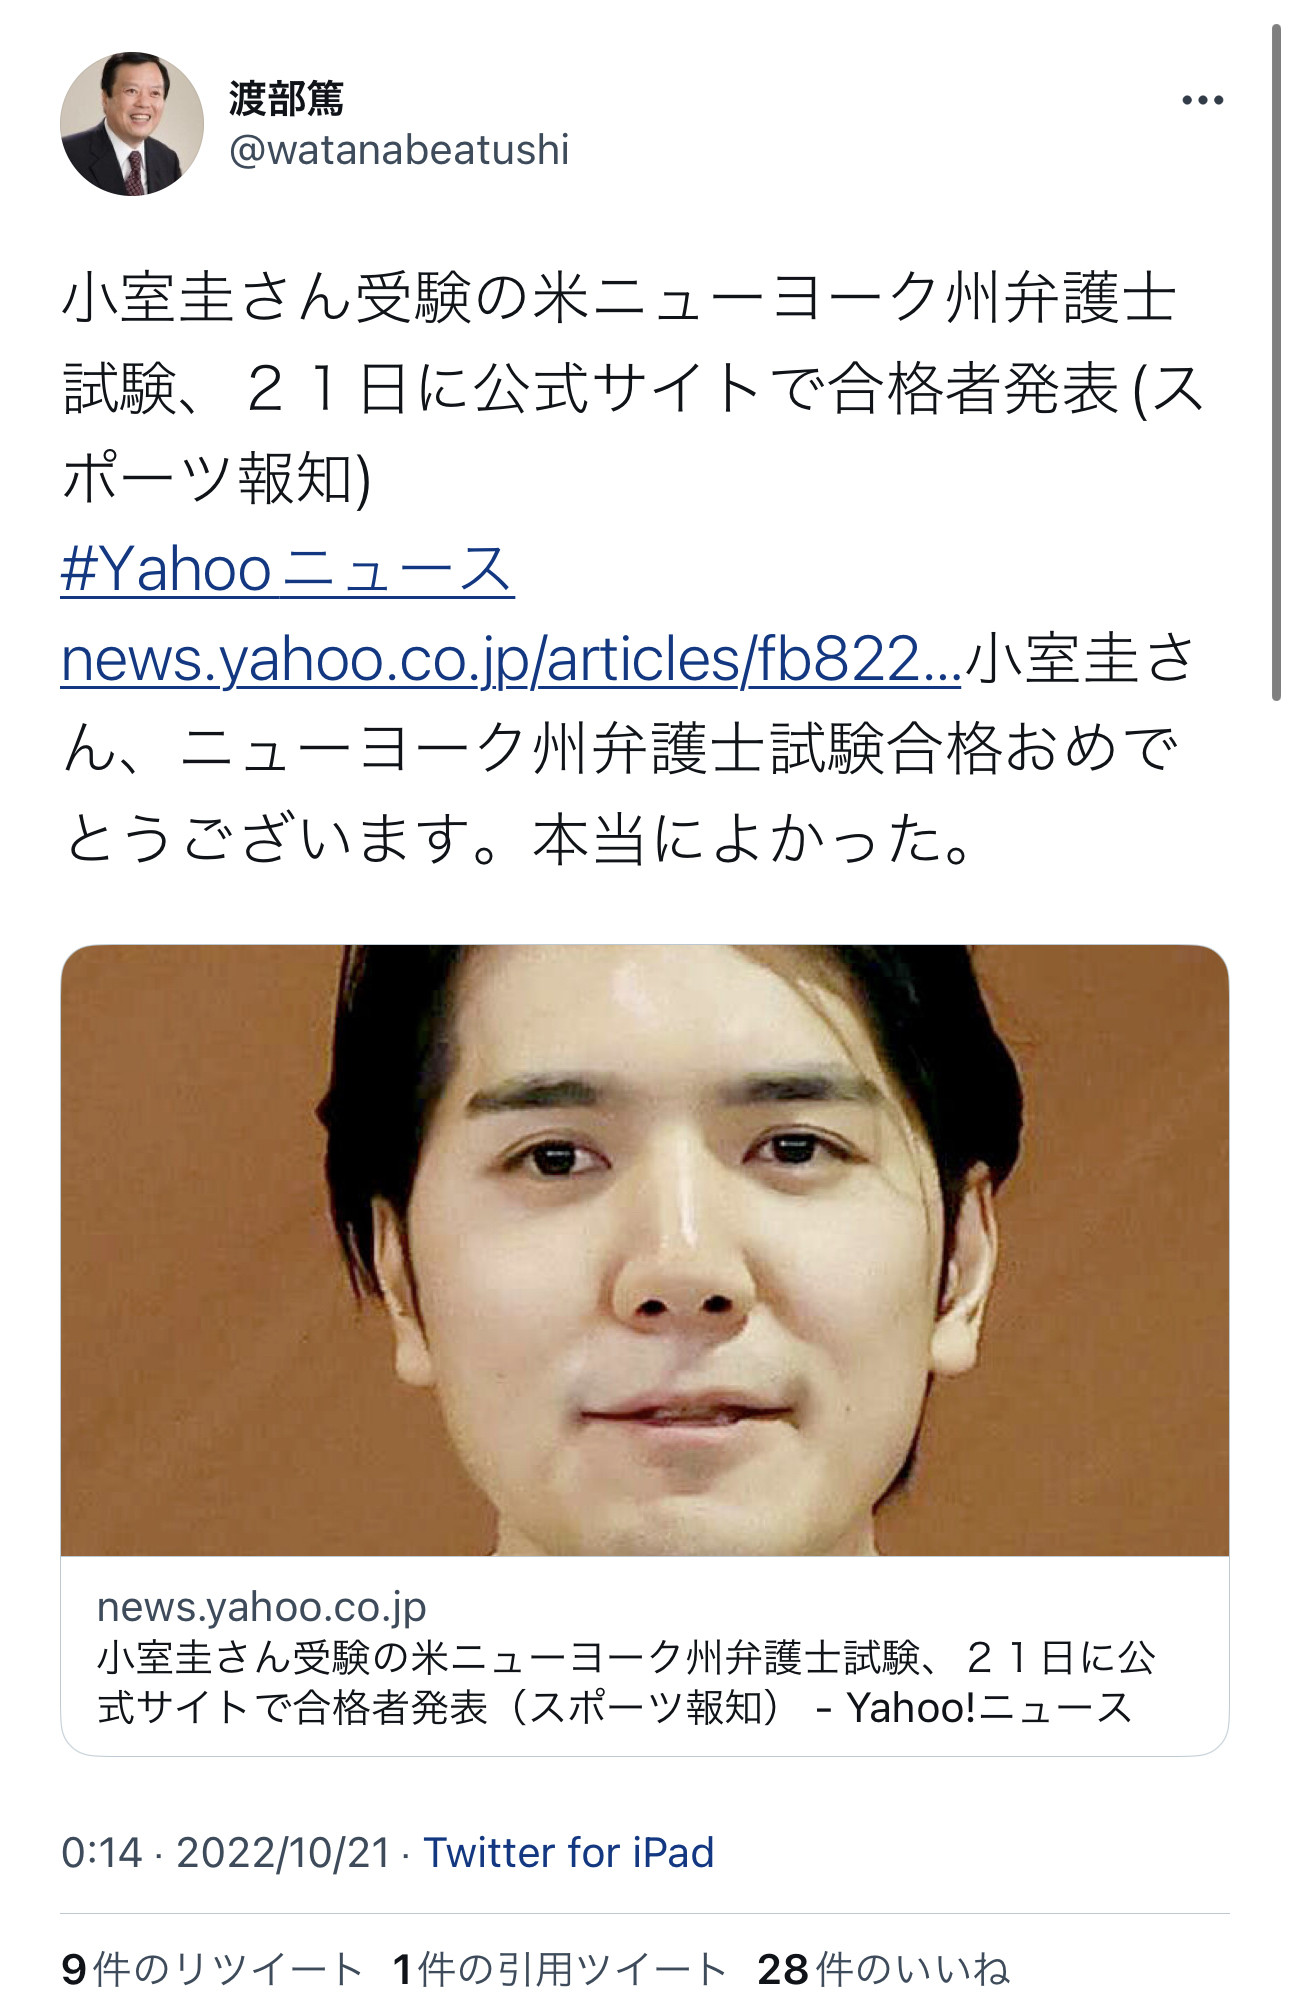Click the vertical scrollbar thumb on the right edge
The height and width of the screenshot is (2012, 1290).
[1276, 362]
